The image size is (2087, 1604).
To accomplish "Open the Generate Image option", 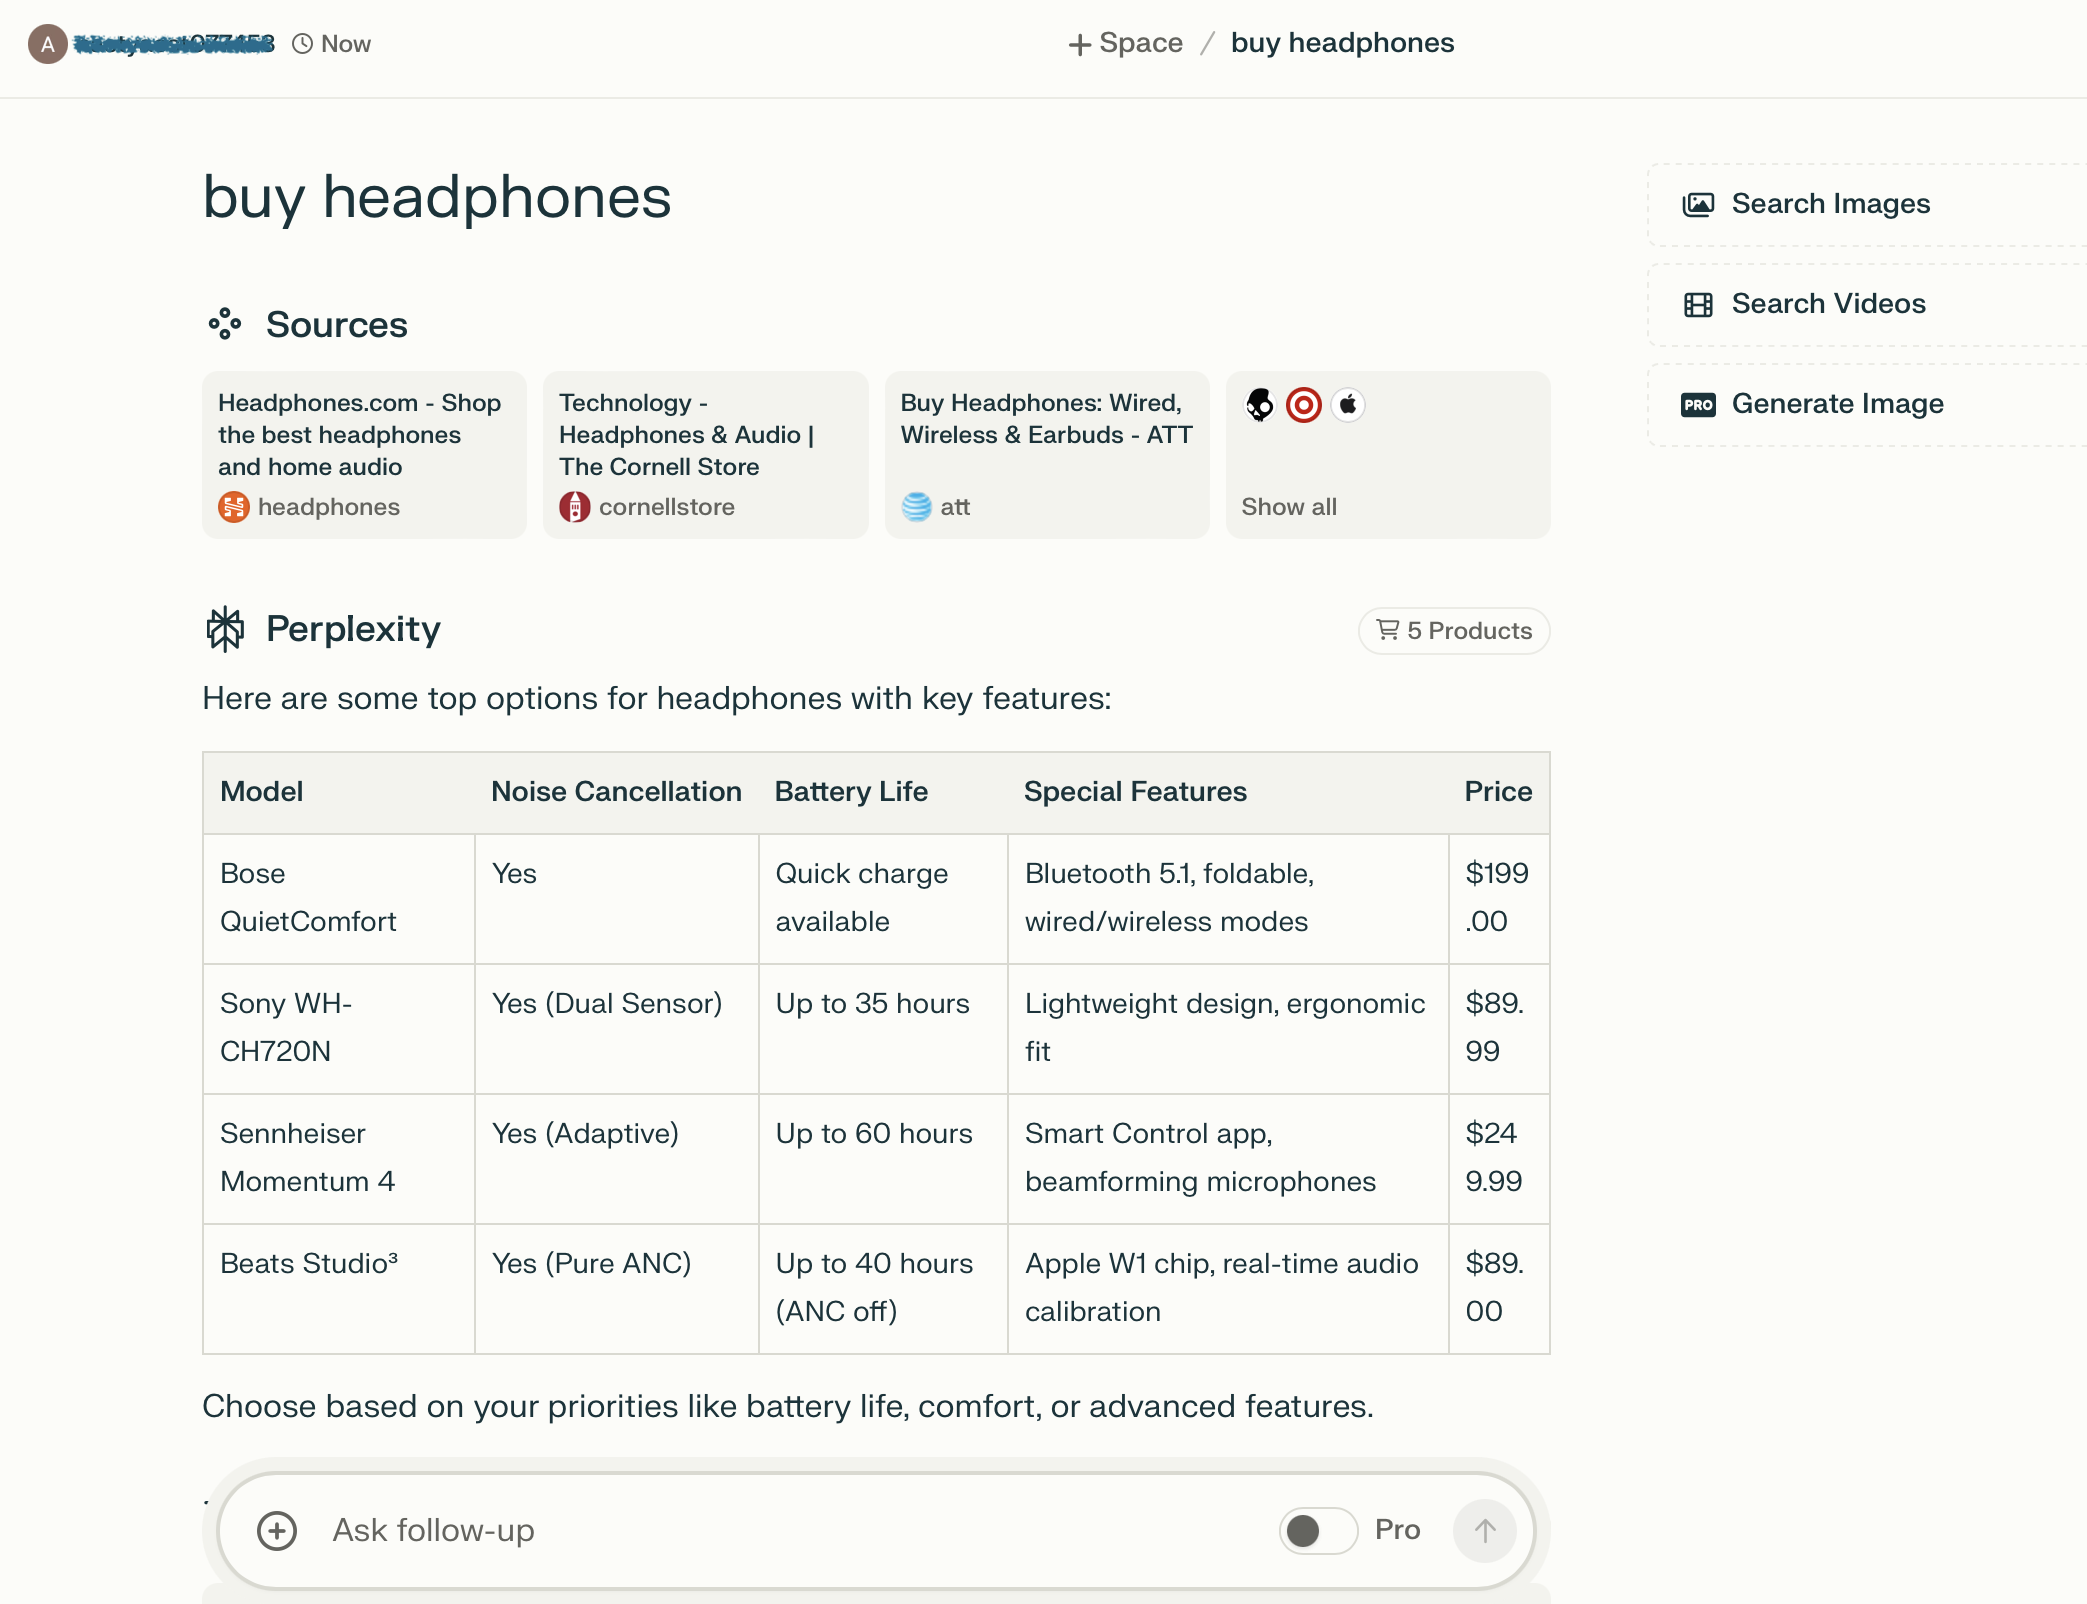I will (1837, 404).
